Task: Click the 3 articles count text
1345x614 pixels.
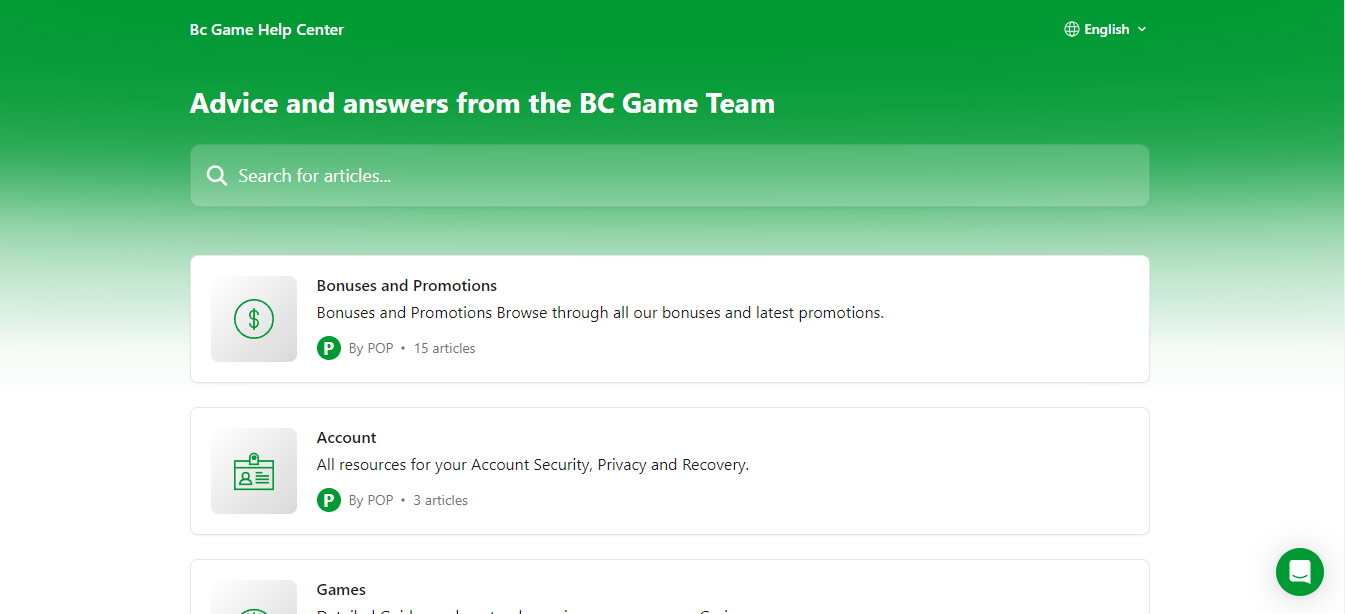Action: [x=441, y=500]
